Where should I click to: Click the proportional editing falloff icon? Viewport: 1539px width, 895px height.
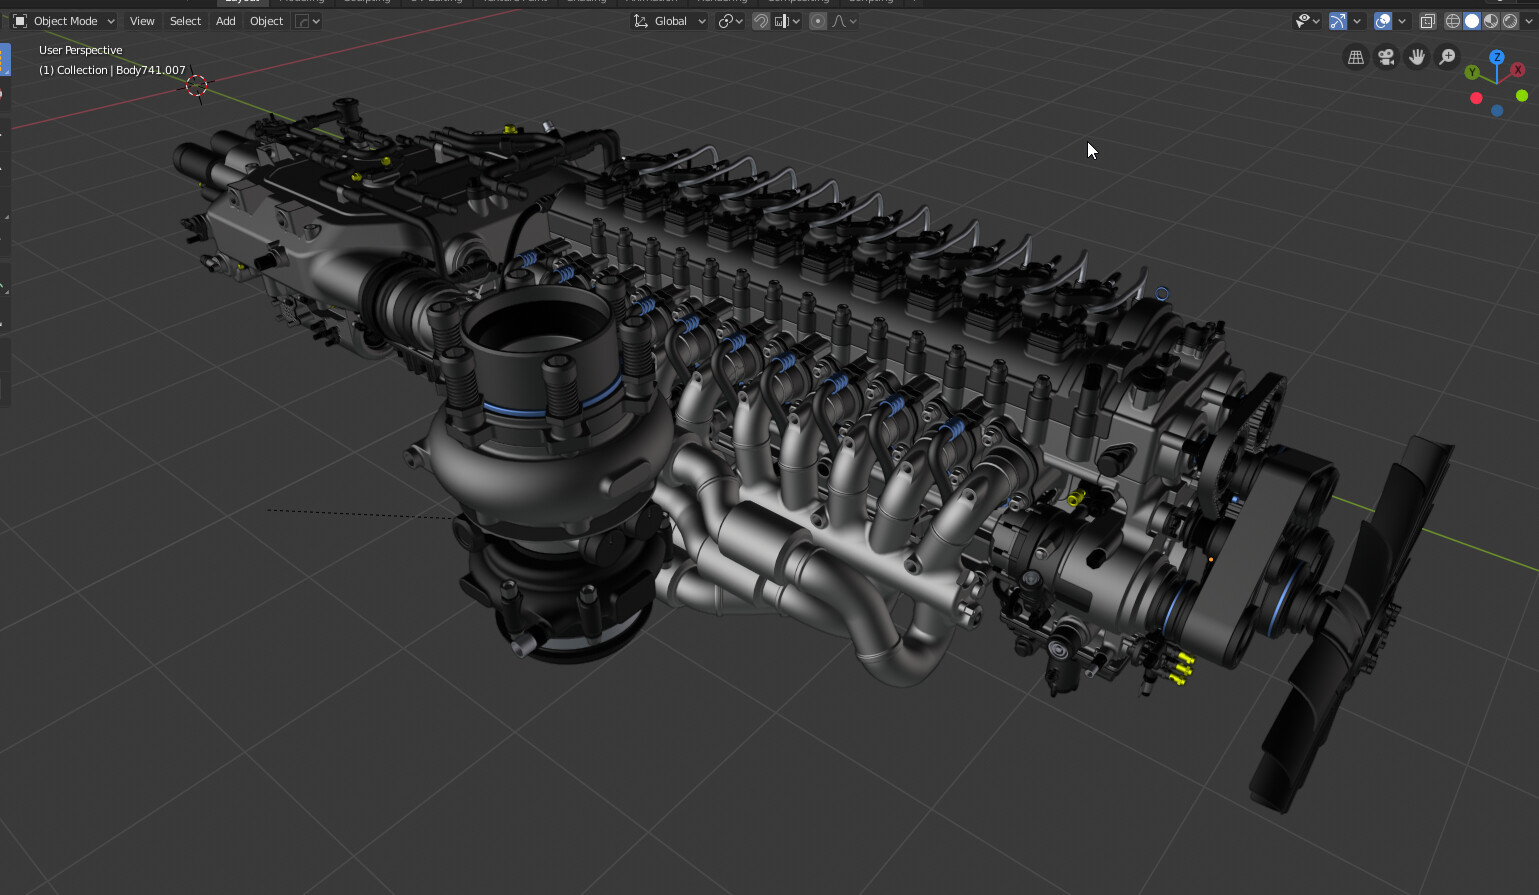838,20
